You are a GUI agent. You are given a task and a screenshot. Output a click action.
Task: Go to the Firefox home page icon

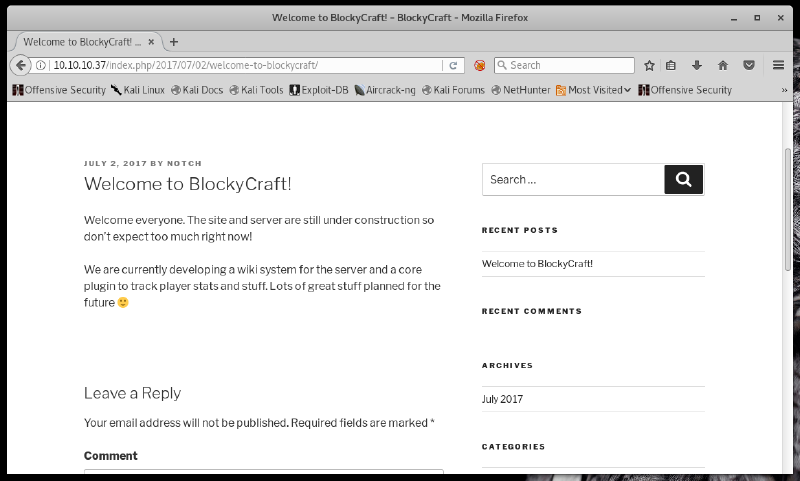coord(722,65)
